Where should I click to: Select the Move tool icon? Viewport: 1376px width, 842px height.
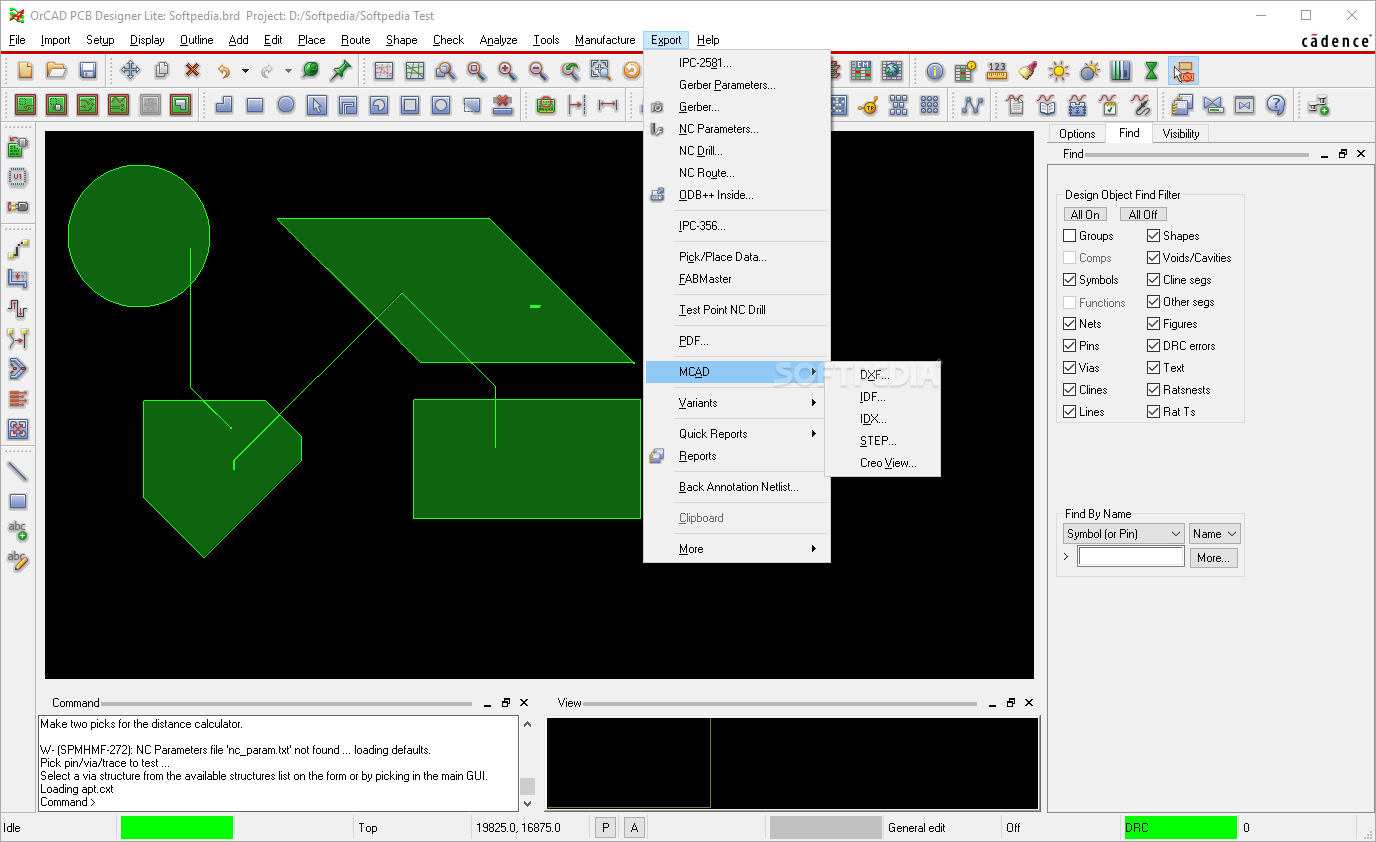click(130, 70)
